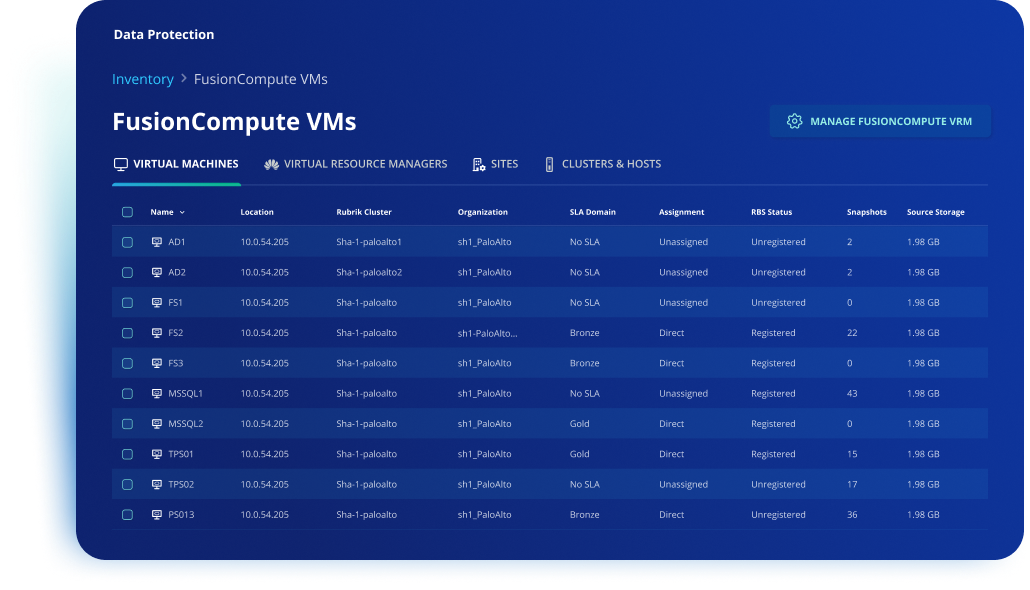The image size is (1030, 590).
Task: Tick the FS3 row checkbox
Action: 127,363
